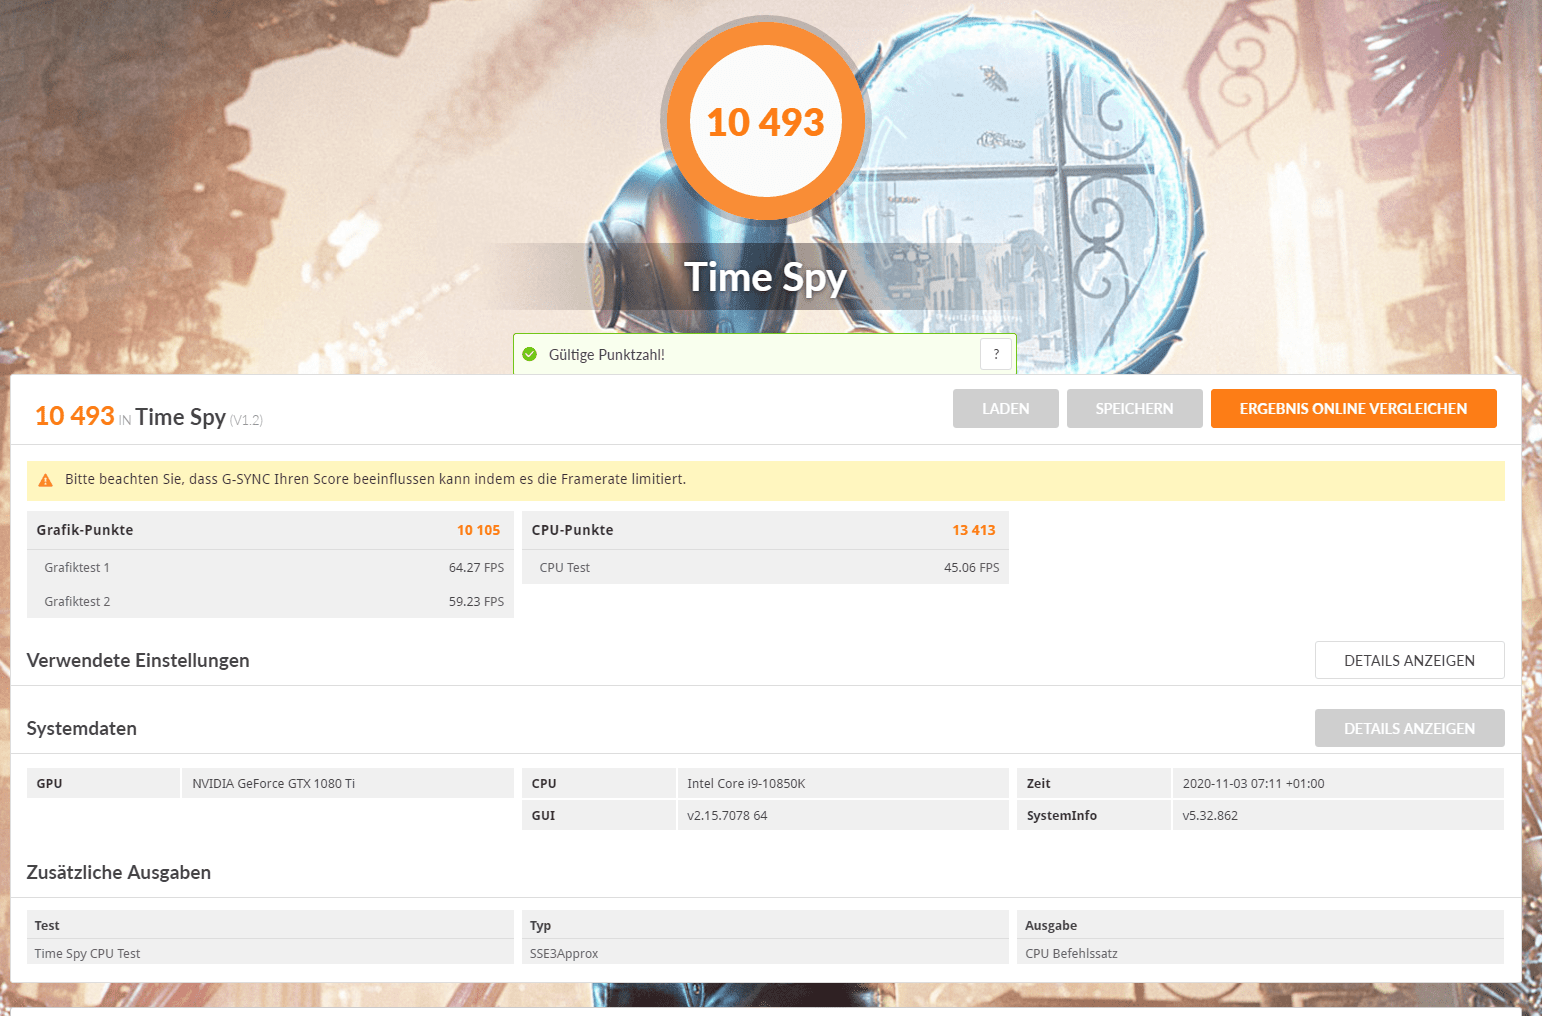Click Intel Core i9-10850K text

pyautogui.click(x=746, y=783)
